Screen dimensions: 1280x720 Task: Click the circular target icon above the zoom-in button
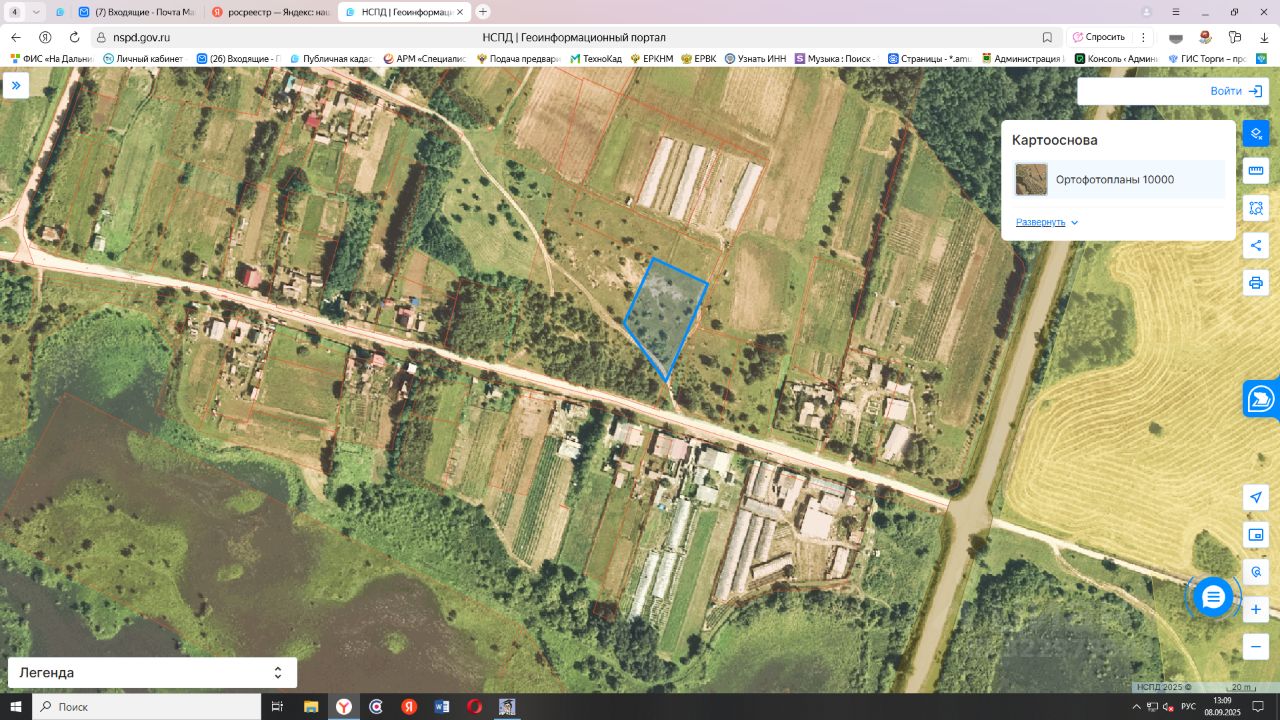pyautogui.click(x=1256, y=572)
